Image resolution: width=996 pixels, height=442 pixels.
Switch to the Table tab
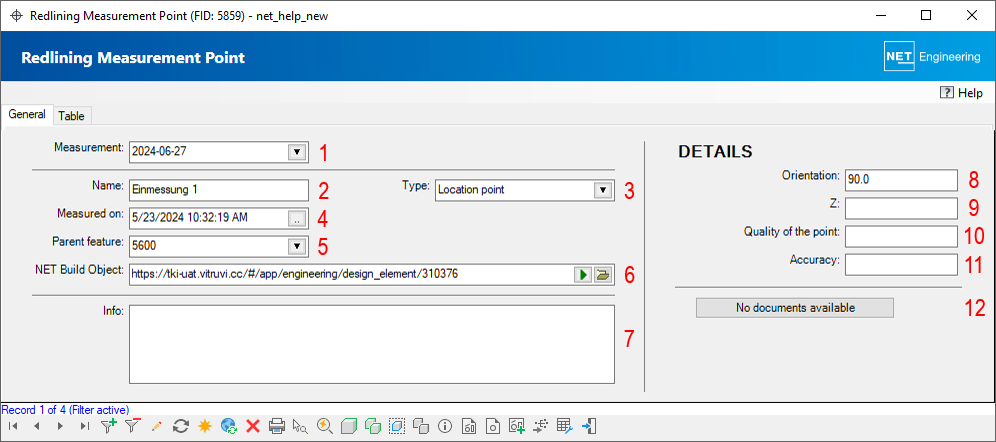coord(71,116)
